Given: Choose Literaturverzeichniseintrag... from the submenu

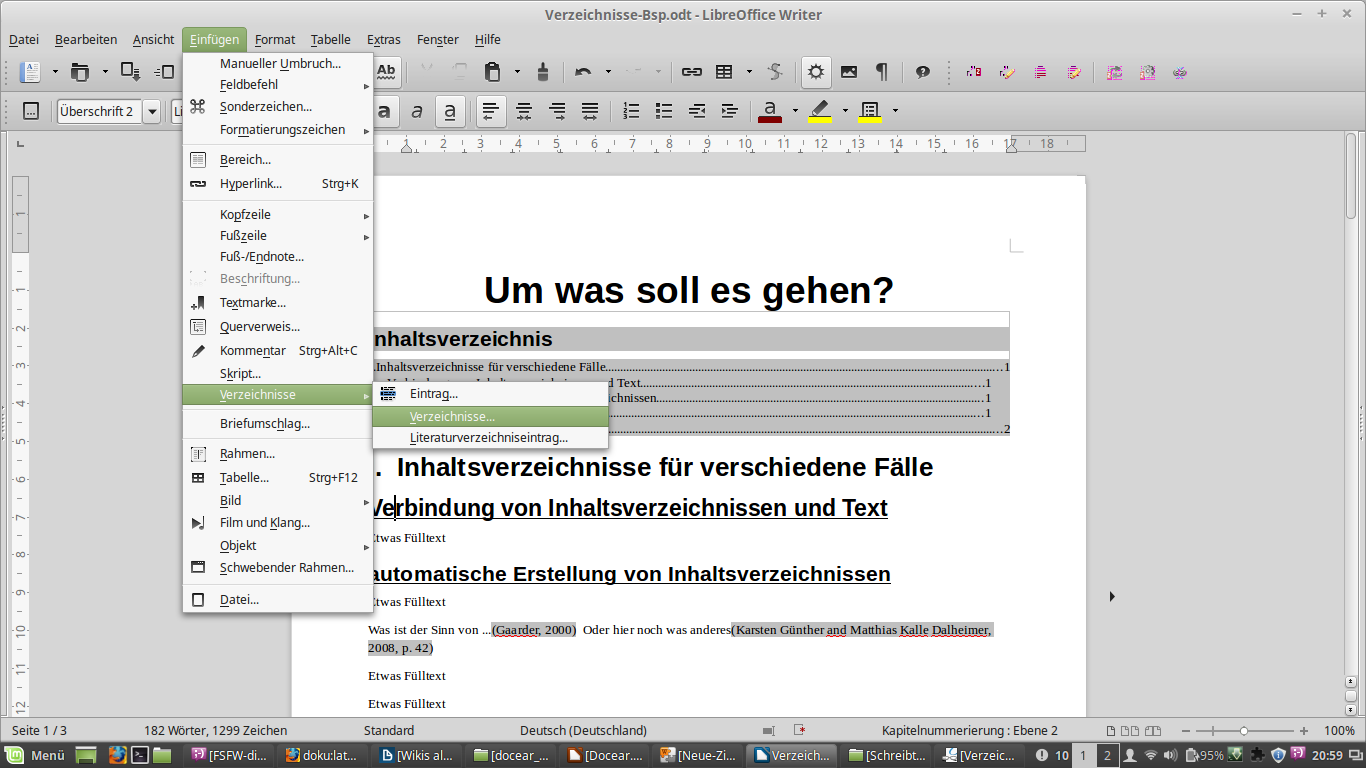Looking at the screenshot, I should (488, 437).
